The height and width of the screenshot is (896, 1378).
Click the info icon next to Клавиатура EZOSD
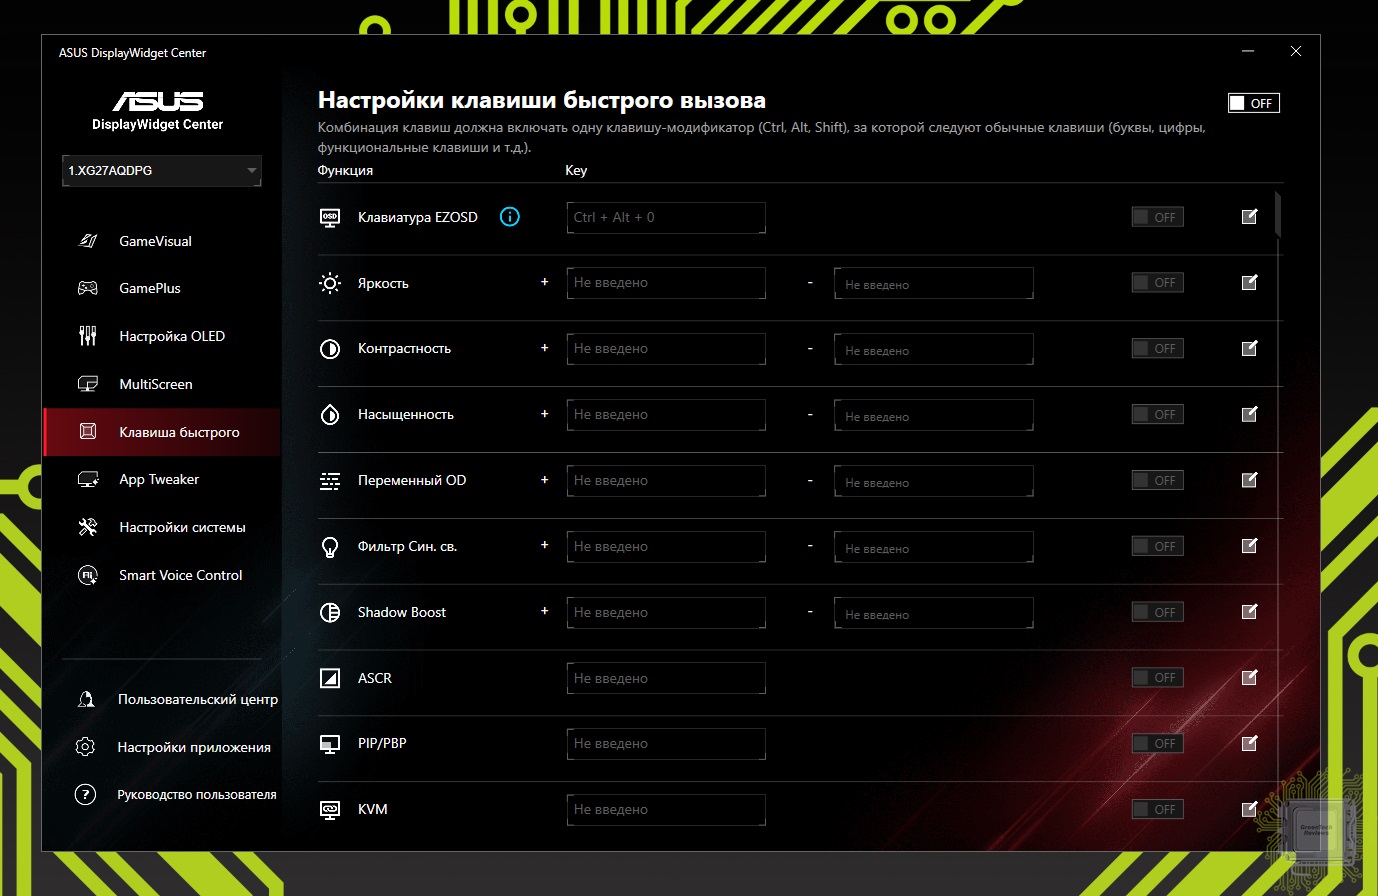point(509,217)
